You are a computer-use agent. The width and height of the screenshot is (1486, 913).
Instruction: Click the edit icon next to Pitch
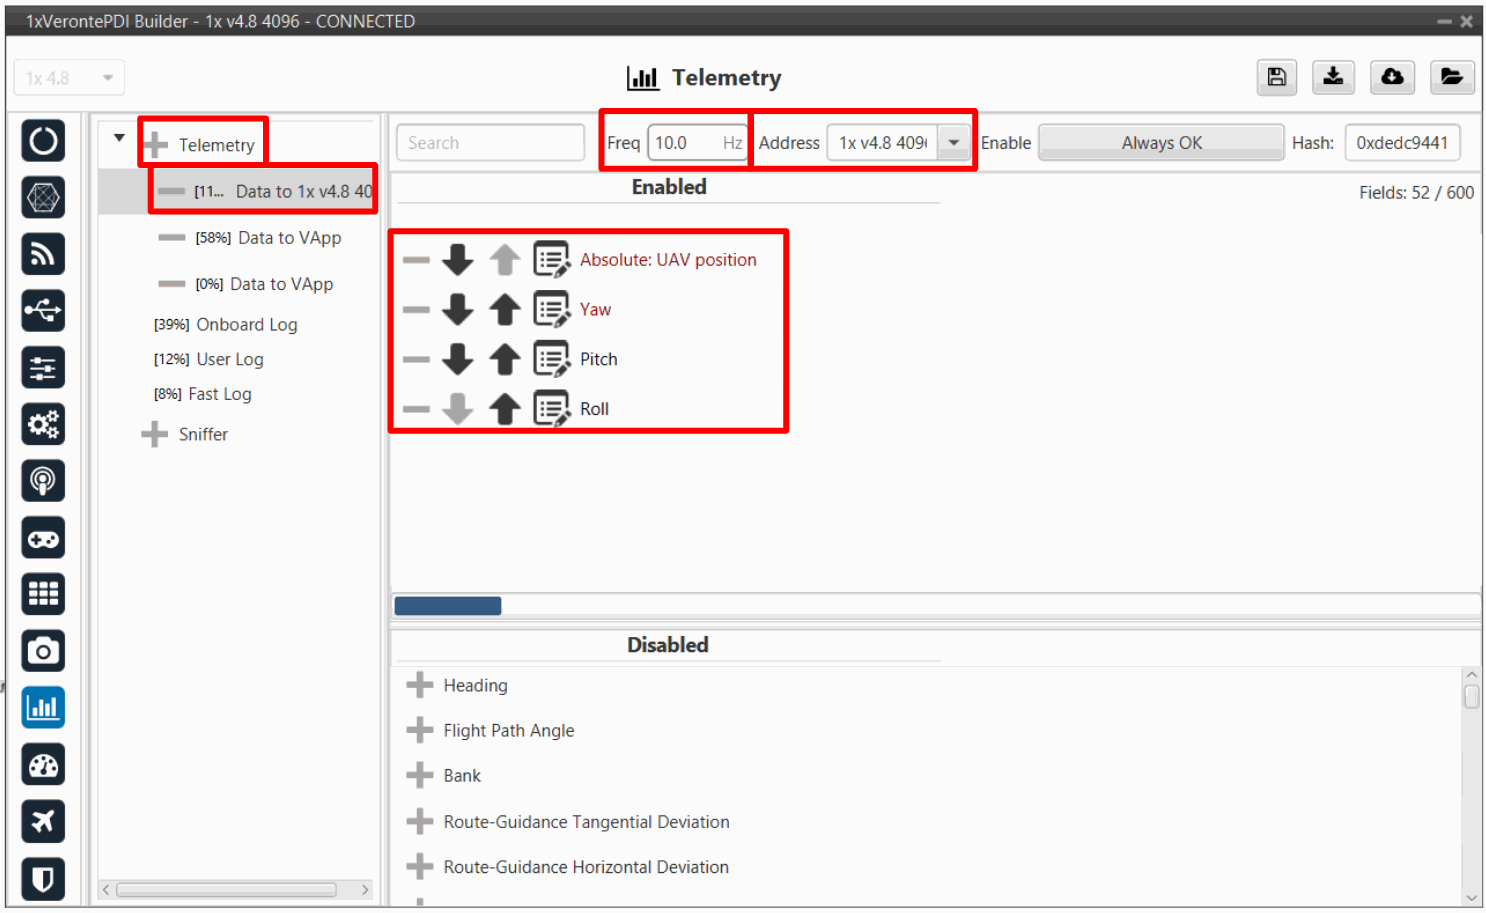coord(550,359)
